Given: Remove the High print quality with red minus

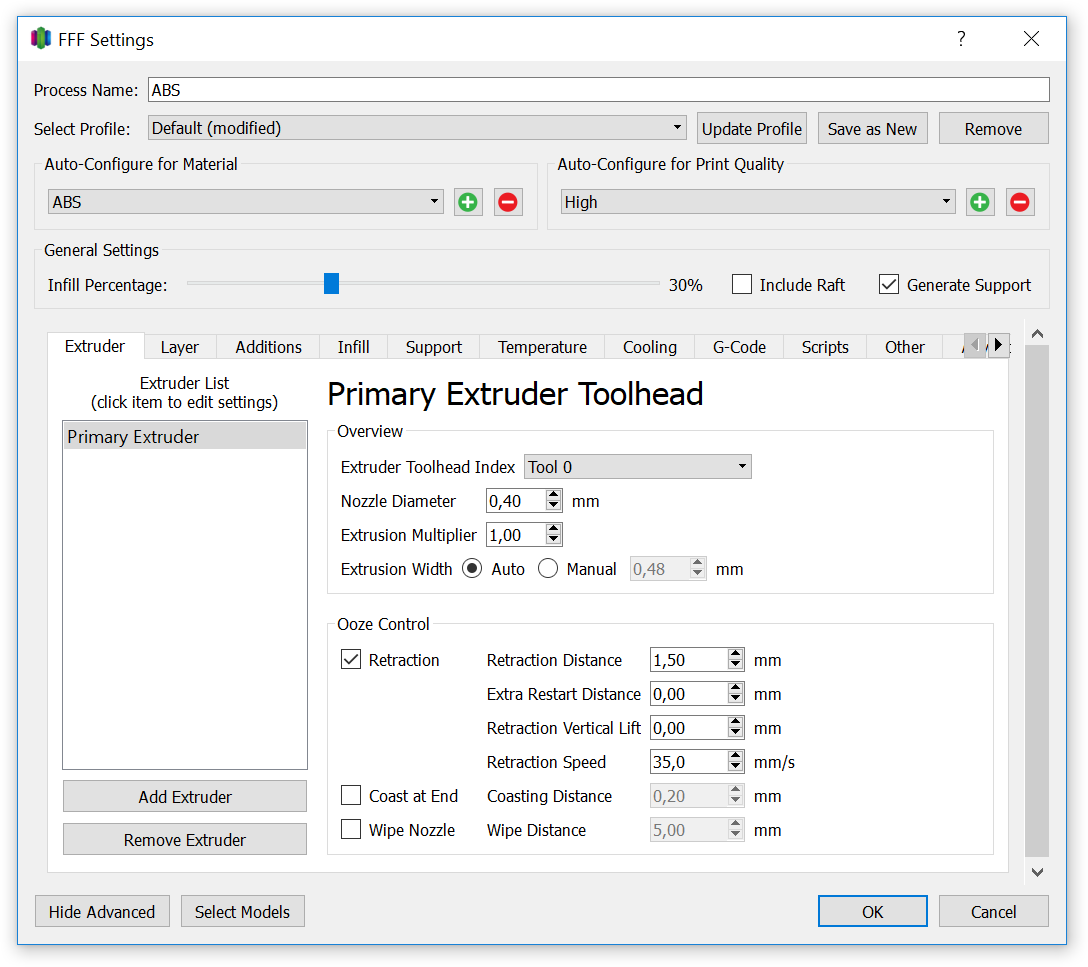Looking at the screenshot, I should (x=1020, y=203).
